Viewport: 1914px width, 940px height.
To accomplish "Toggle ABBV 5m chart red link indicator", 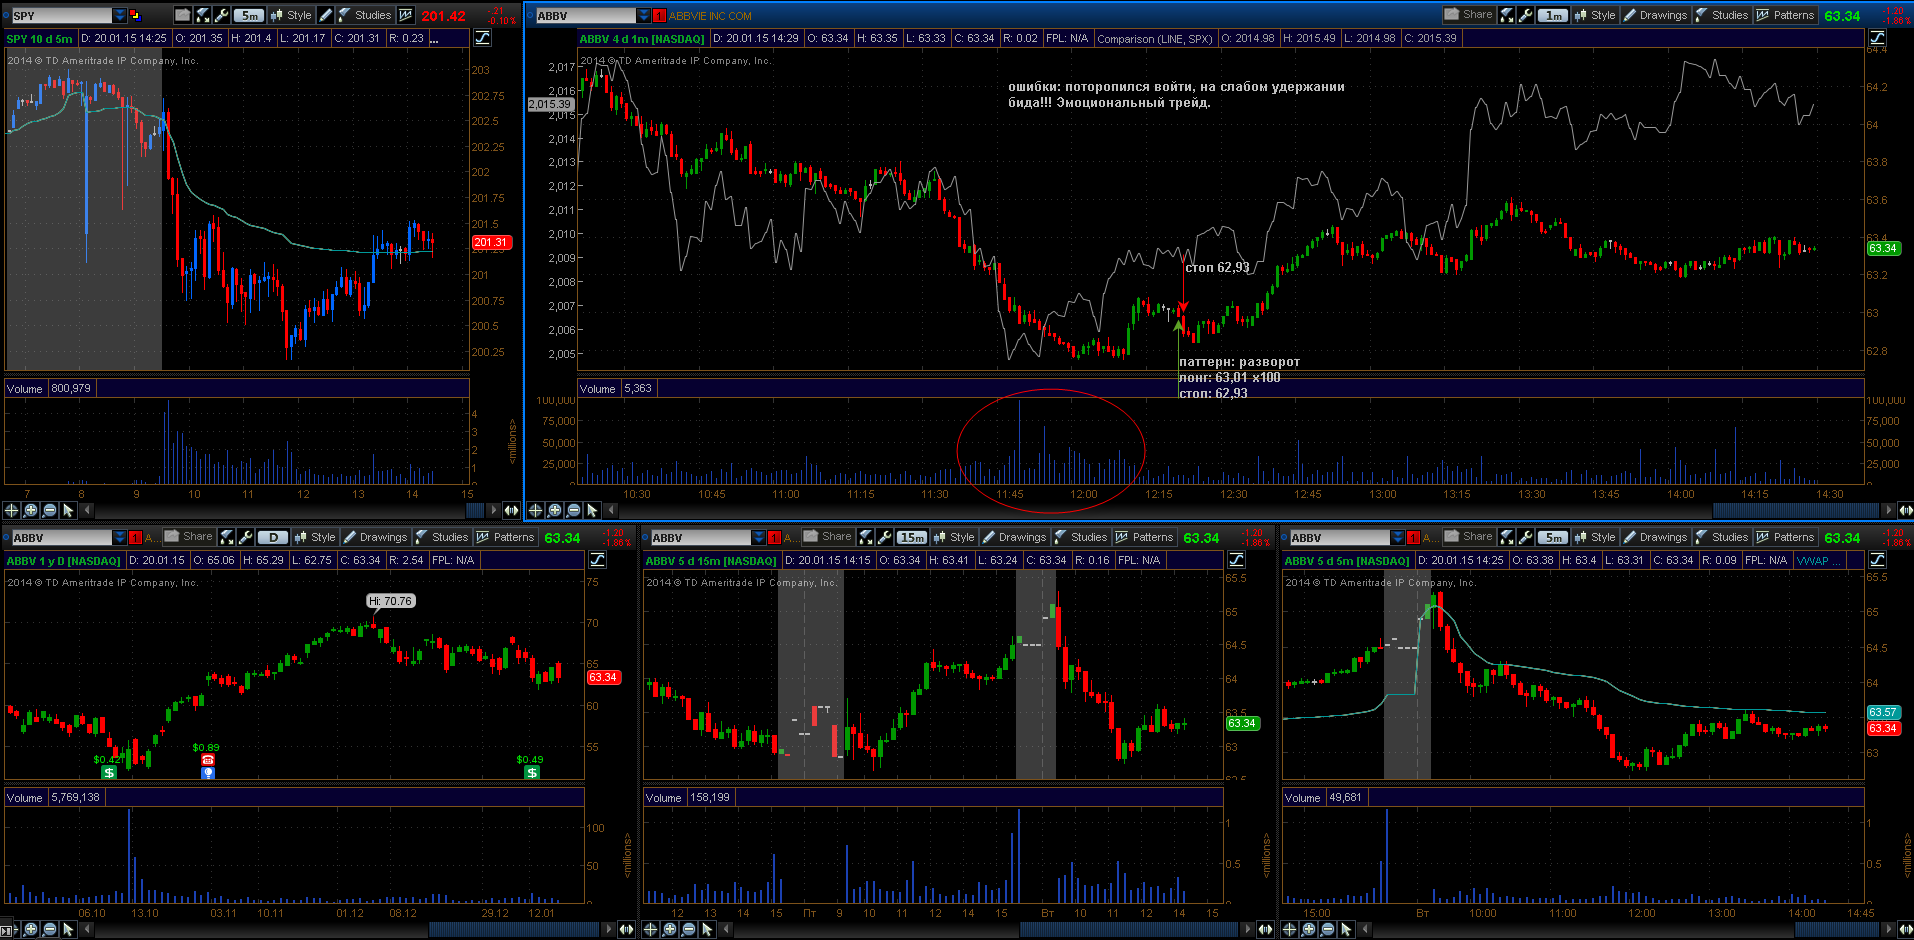I will point(1413,537).
